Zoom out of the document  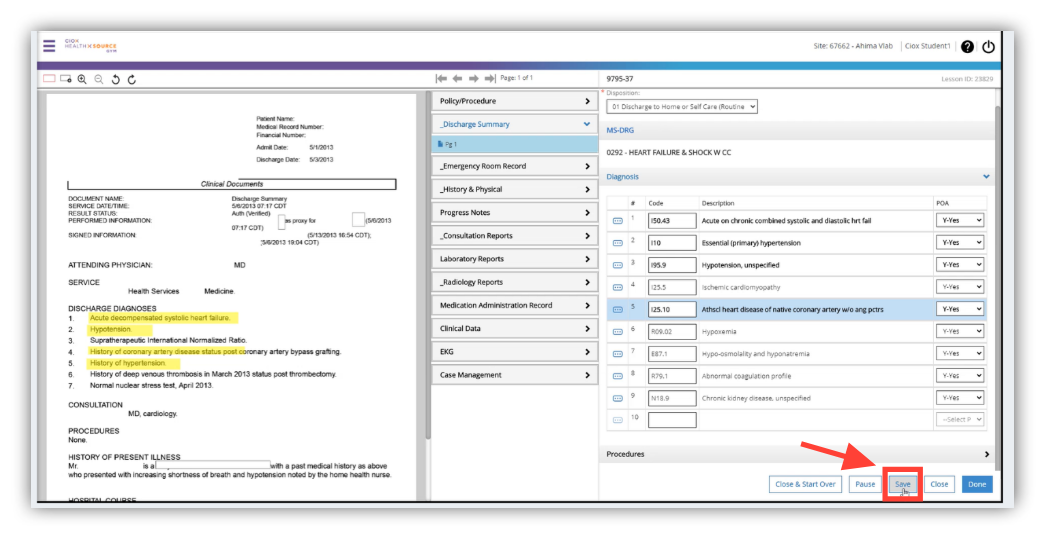pos(98,78)
